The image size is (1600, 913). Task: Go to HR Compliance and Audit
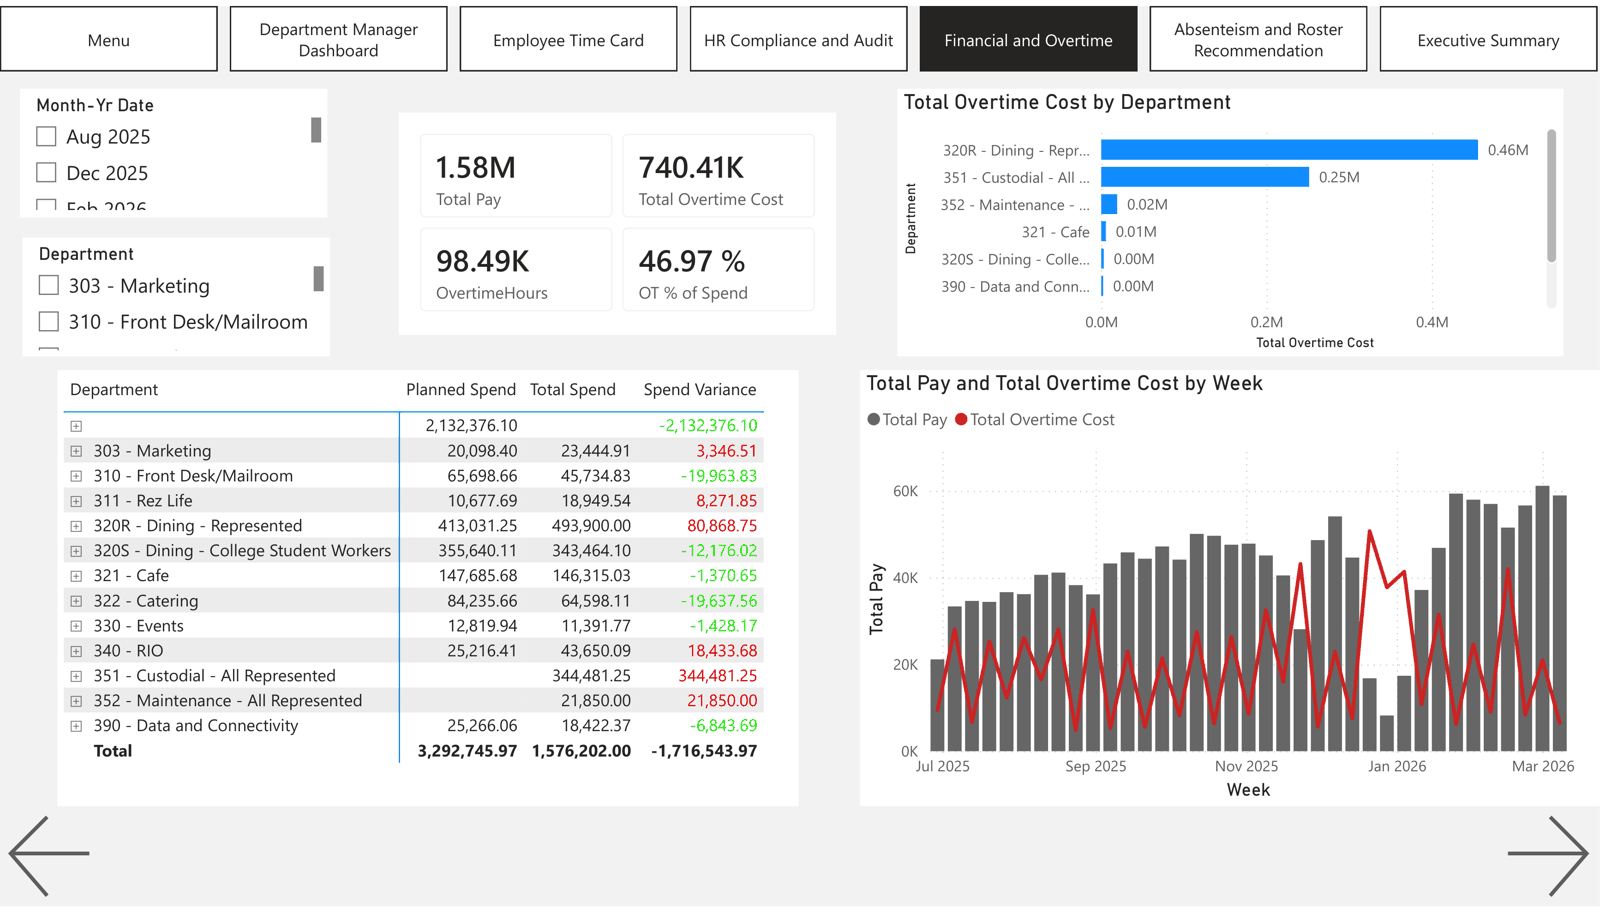[799, 39]
